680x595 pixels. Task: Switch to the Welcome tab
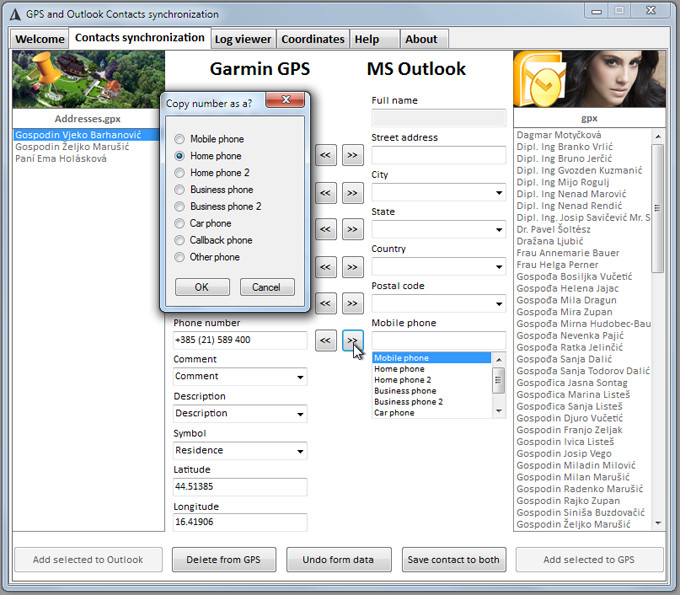click(x=39, y=39)
